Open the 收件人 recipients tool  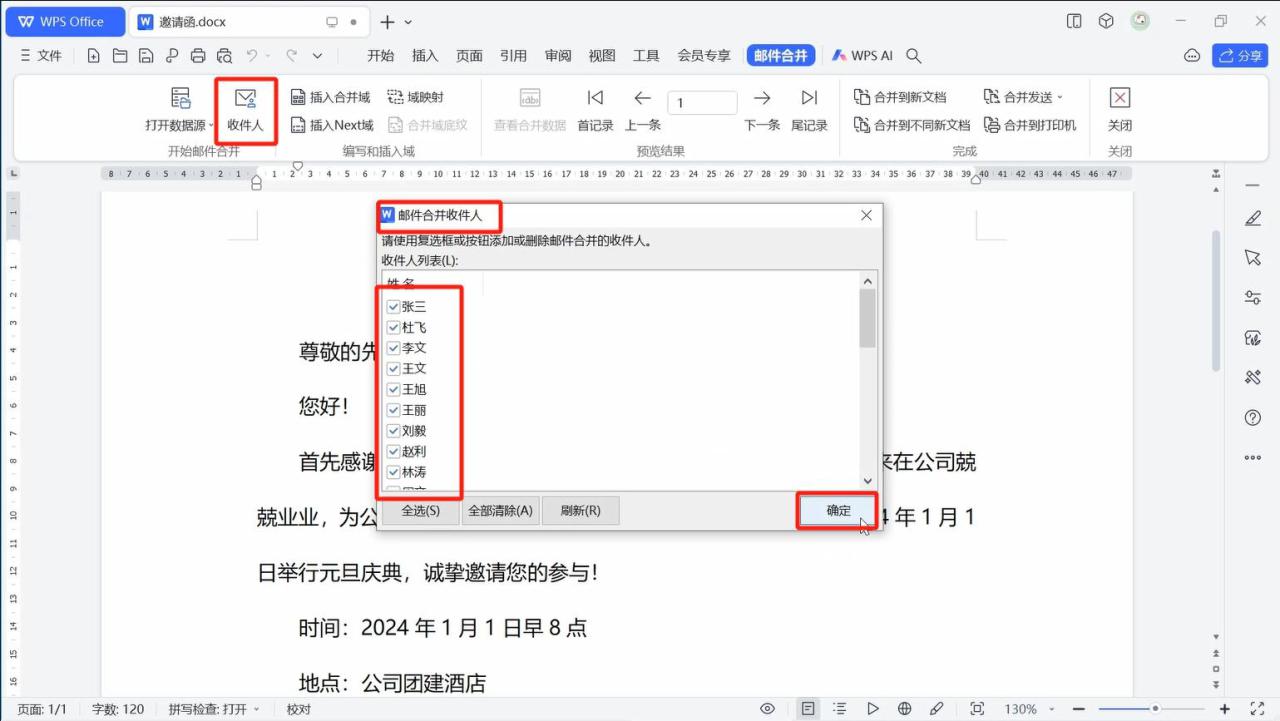point(245,110)
